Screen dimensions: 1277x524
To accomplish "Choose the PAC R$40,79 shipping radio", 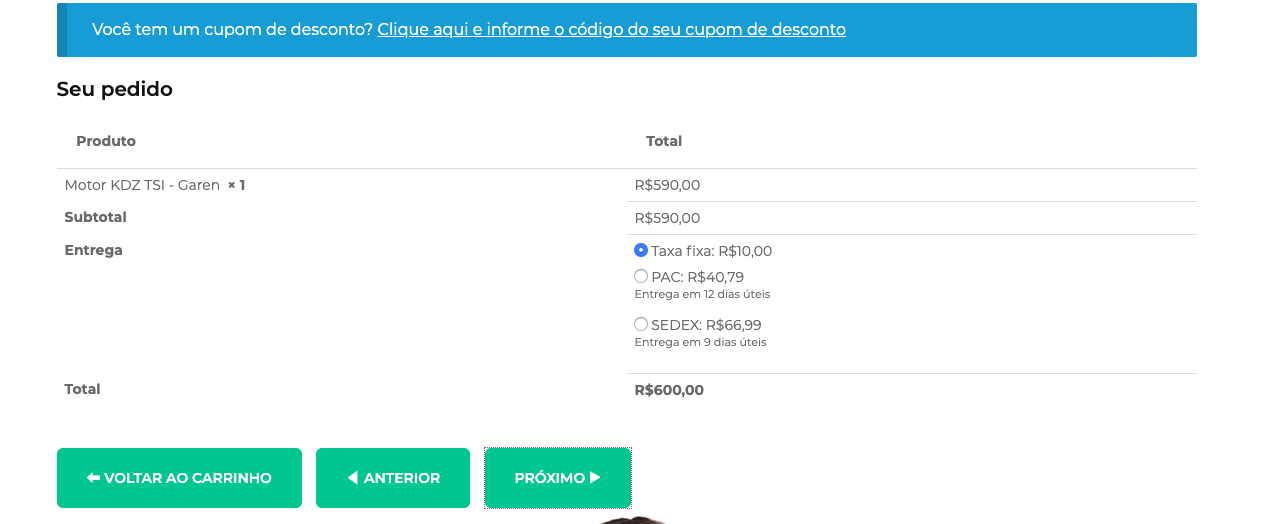I will [641, 276].
